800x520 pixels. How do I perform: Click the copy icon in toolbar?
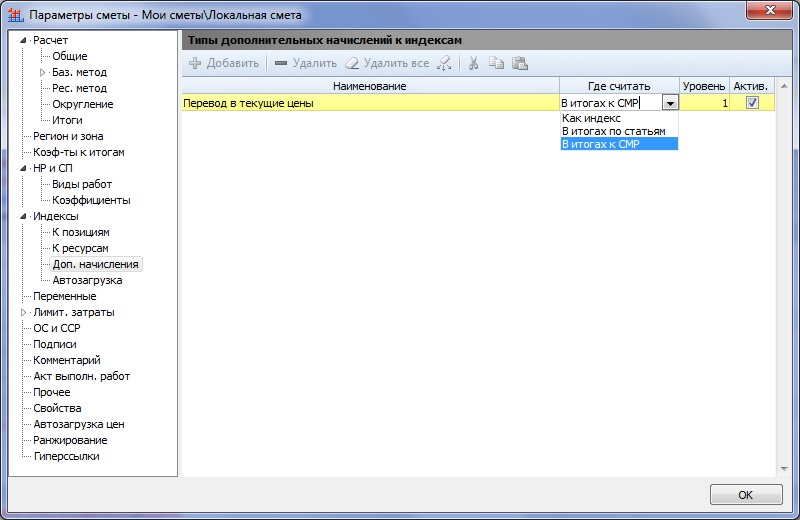click(496, 63)
